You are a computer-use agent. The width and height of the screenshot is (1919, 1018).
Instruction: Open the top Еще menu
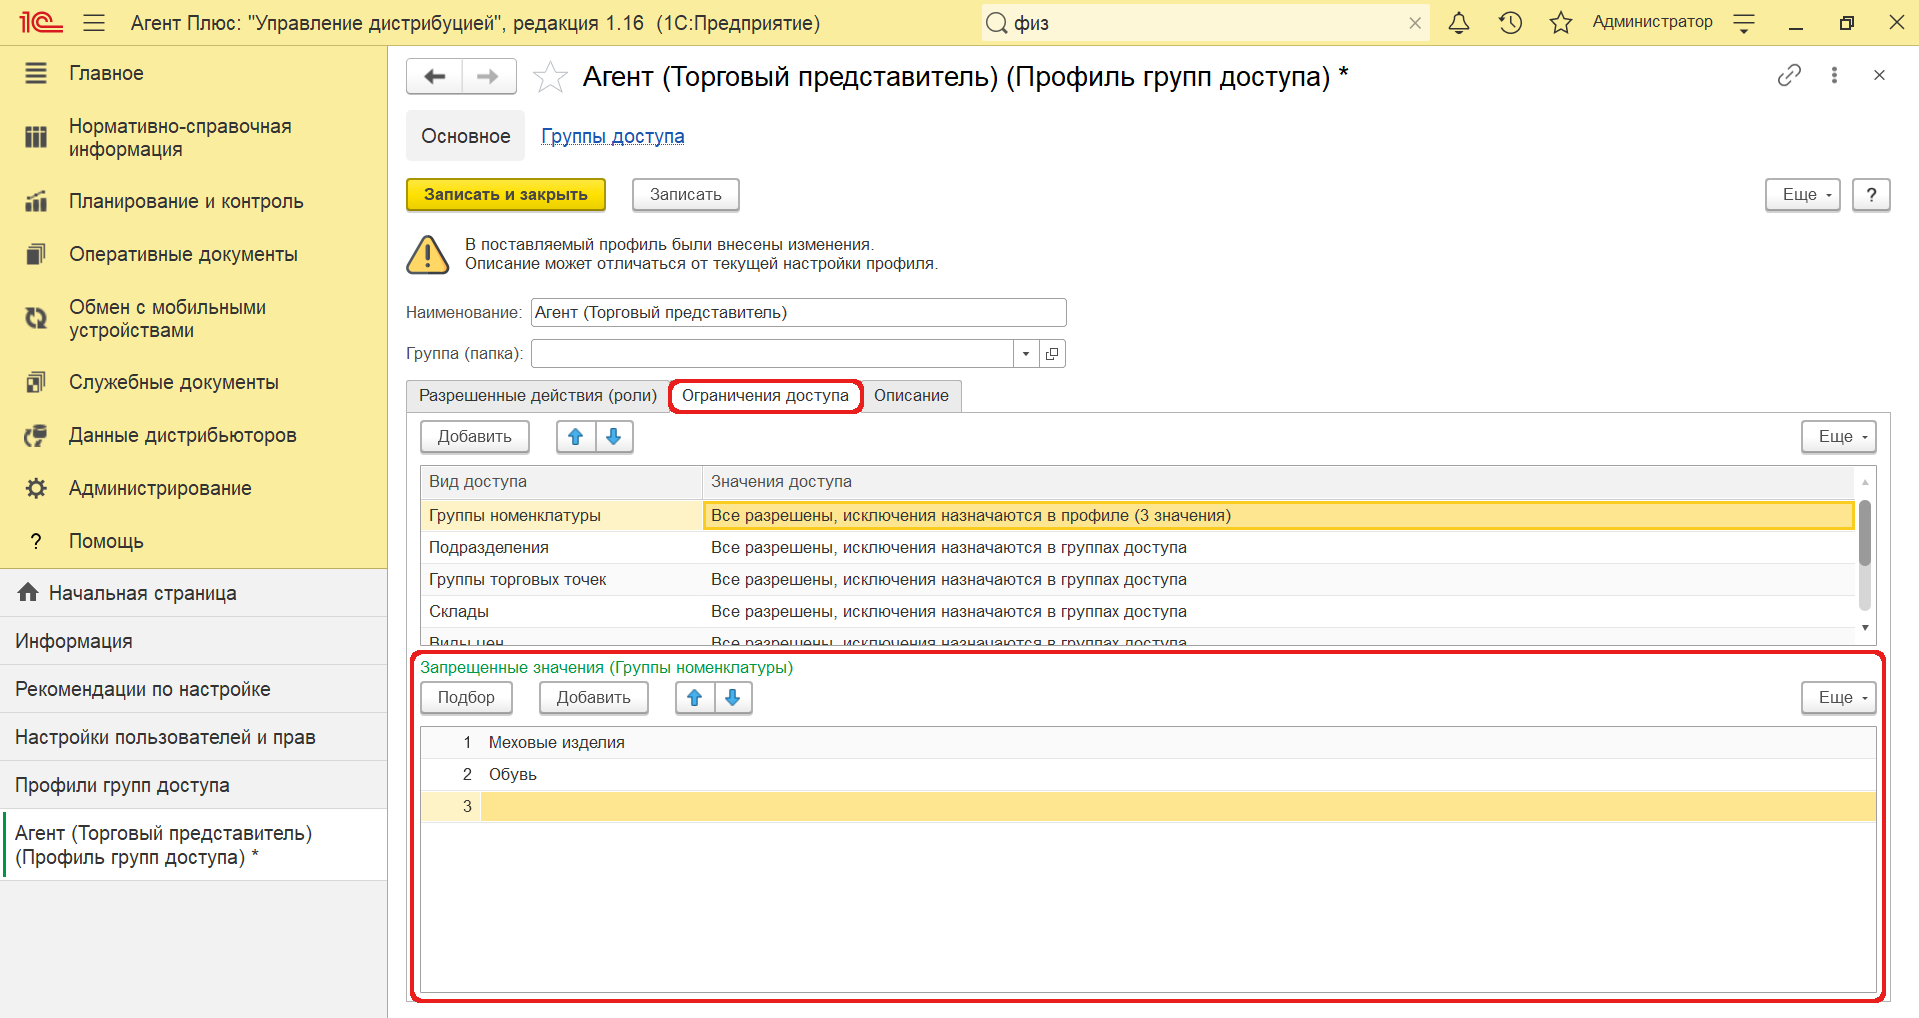1803,195
